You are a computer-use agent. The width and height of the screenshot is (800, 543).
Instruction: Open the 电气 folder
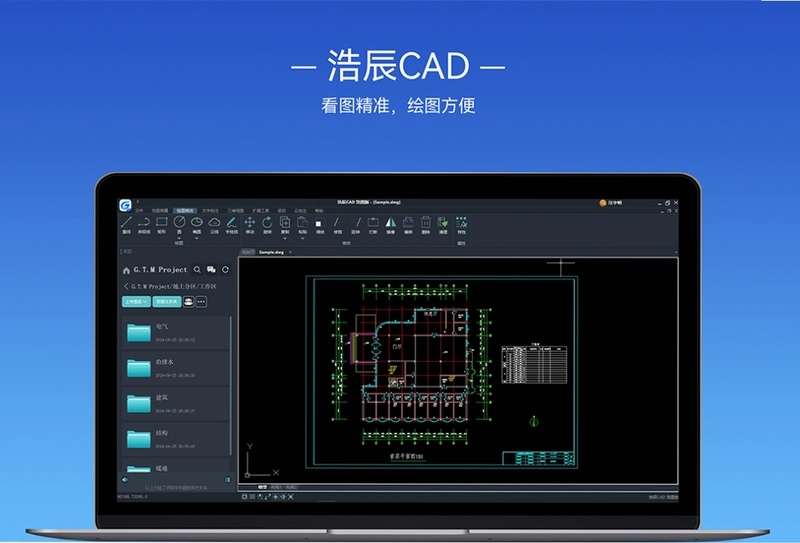pos(176,333)
